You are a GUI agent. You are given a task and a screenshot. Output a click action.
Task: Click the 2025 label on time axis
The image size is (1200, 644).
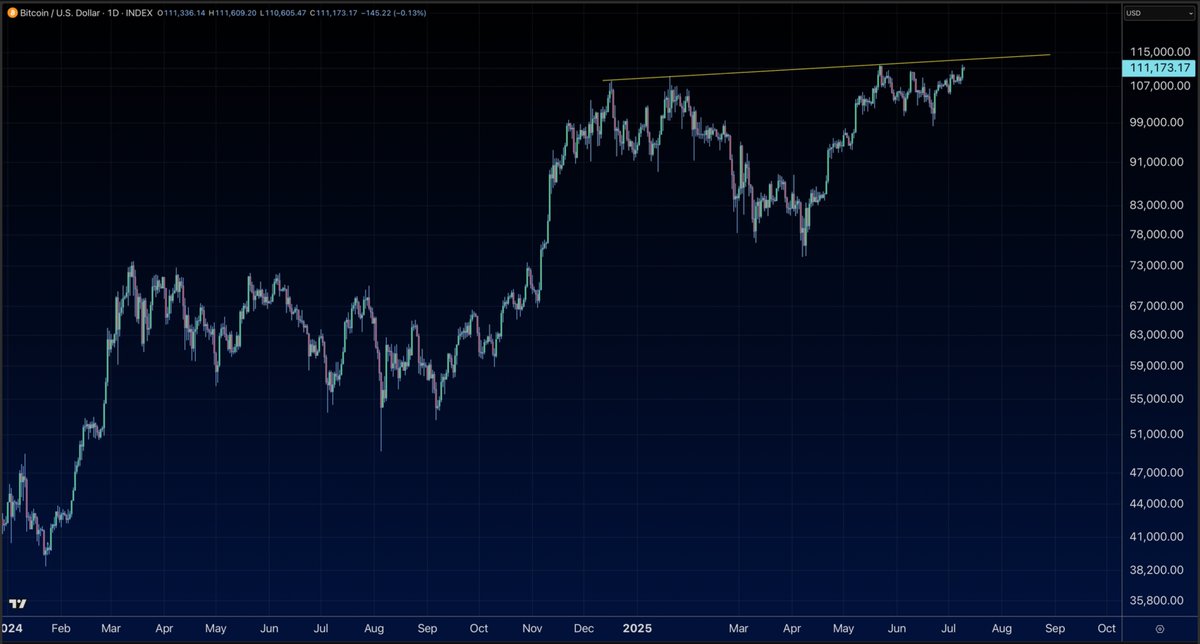[637, 629]
